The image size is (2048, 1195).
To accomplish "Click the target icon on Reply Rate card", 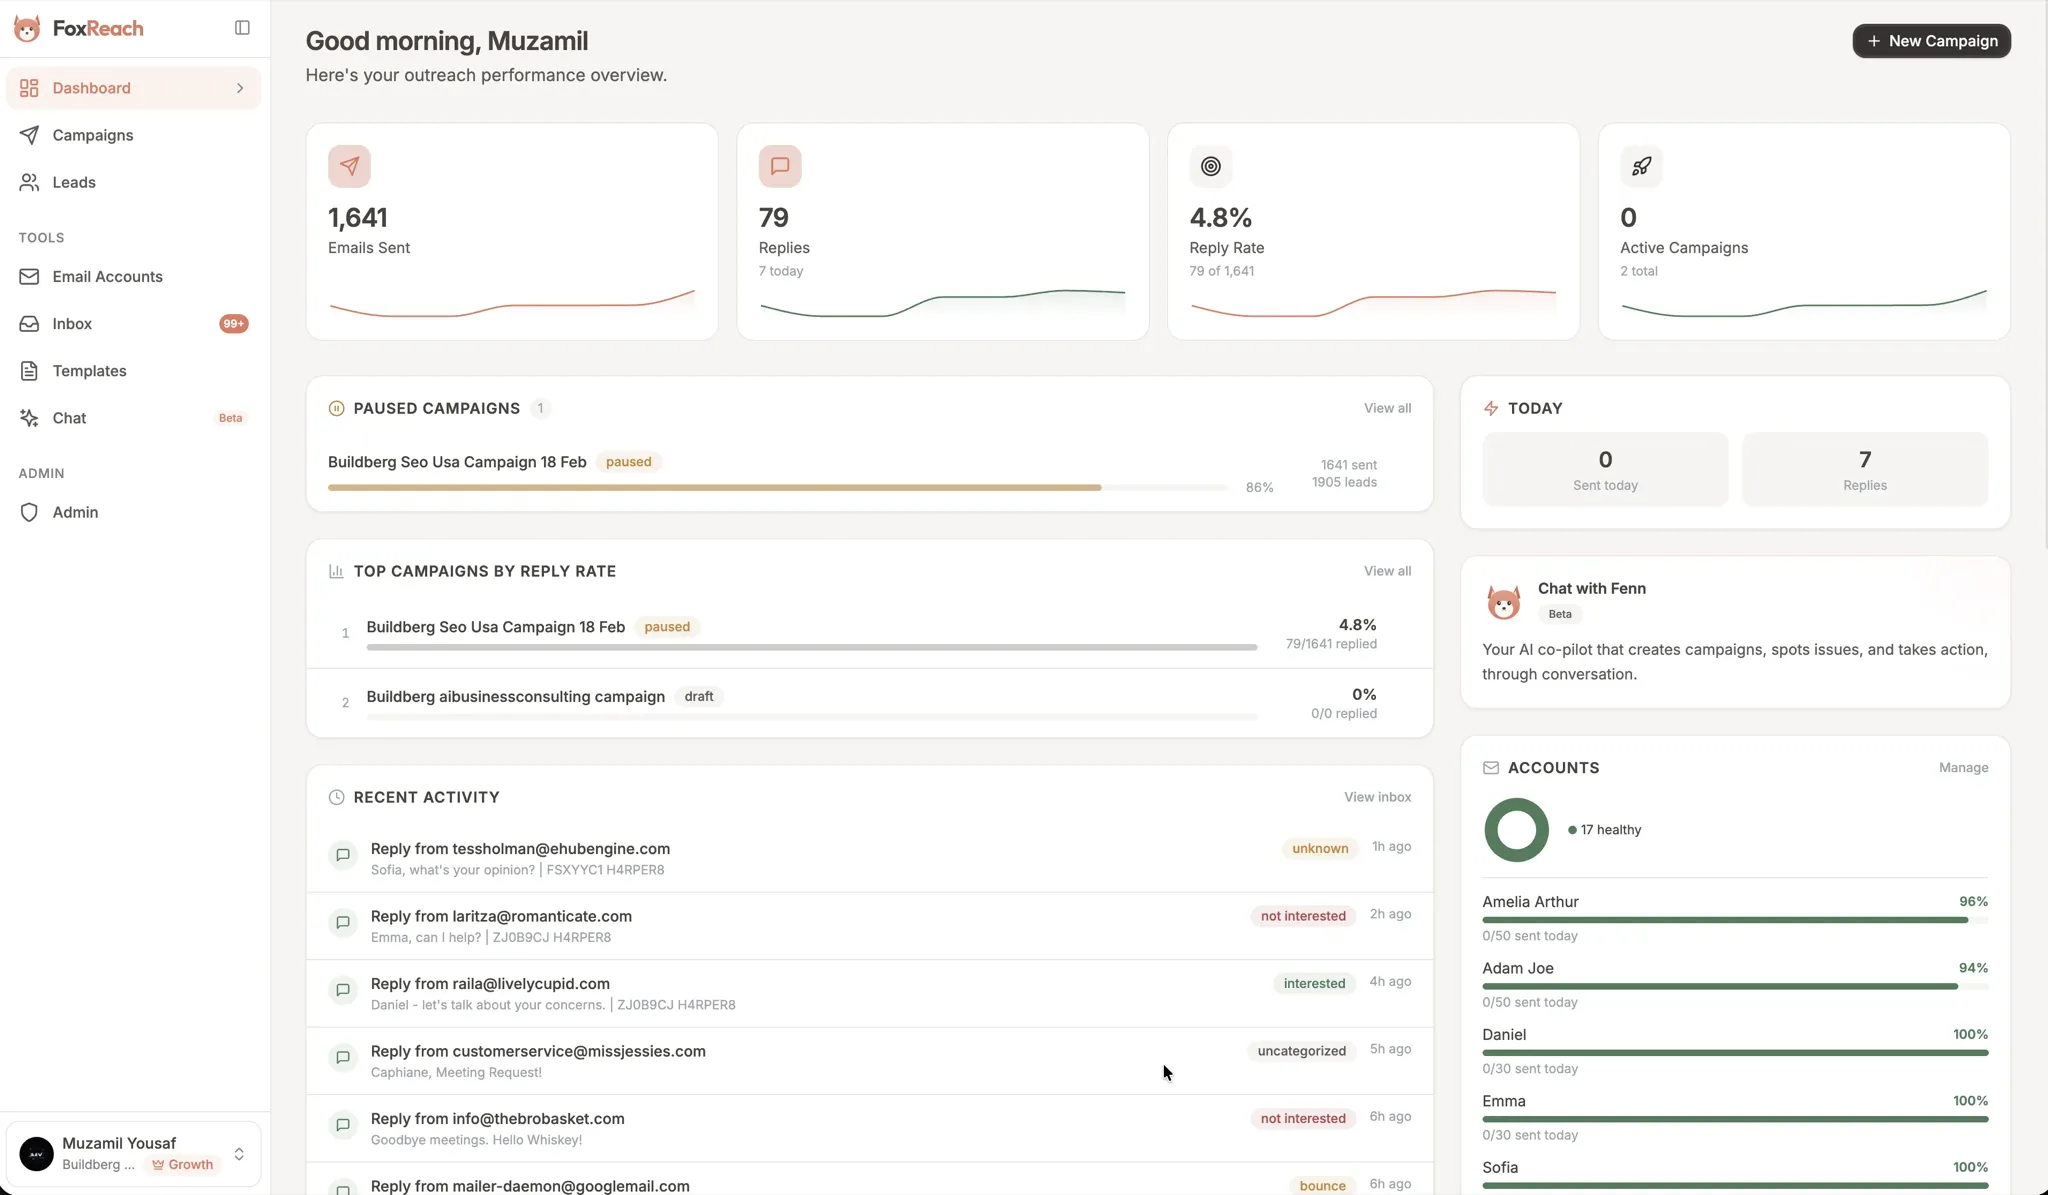I will [x=1209, y=165].
